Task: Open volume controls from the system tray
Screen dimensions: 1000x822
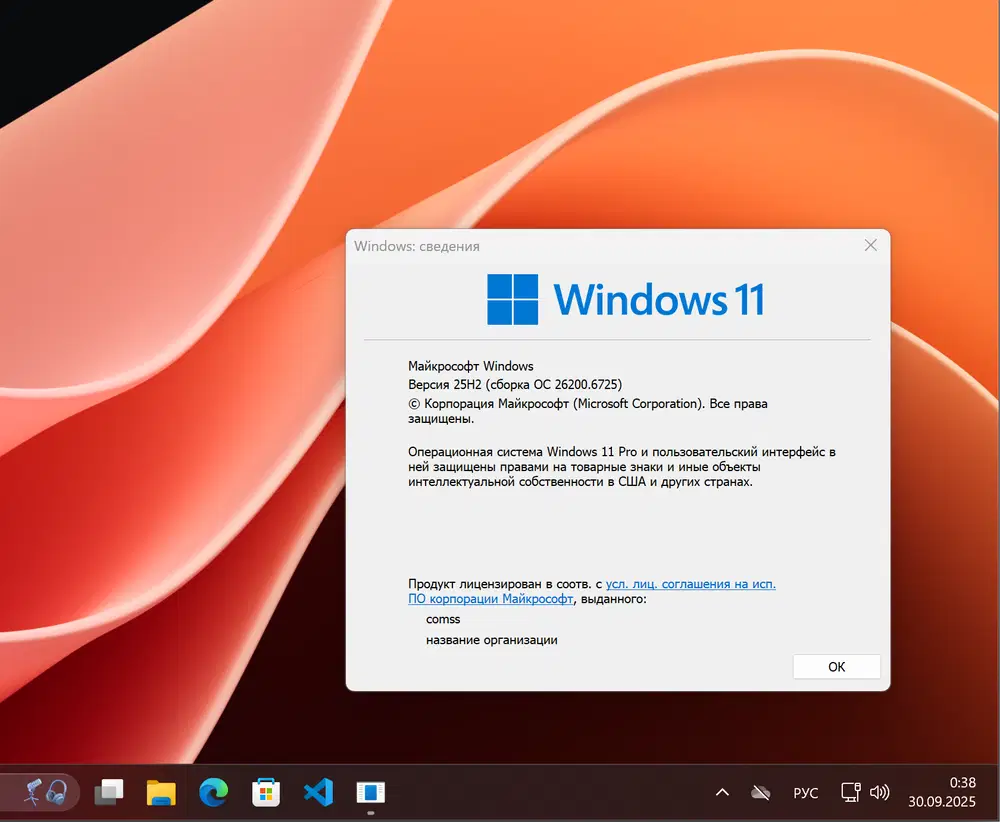Action: coord(881,791)
